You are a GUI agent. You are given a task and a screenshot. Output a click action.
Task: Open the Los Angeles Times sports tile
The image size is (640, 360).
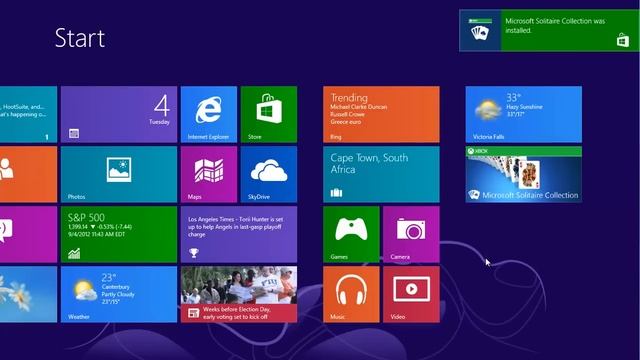239,234
